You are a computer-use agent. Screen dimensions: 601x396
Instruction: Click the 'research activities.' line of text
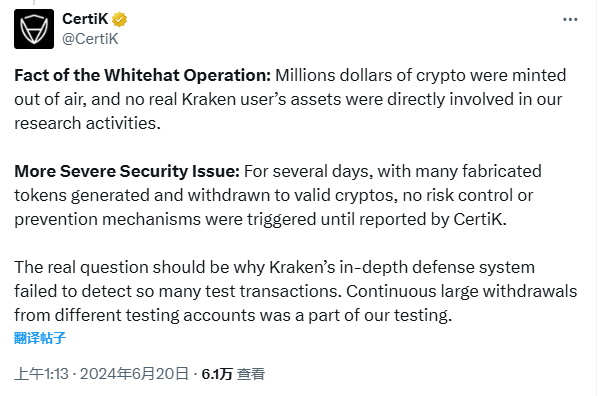87,123
